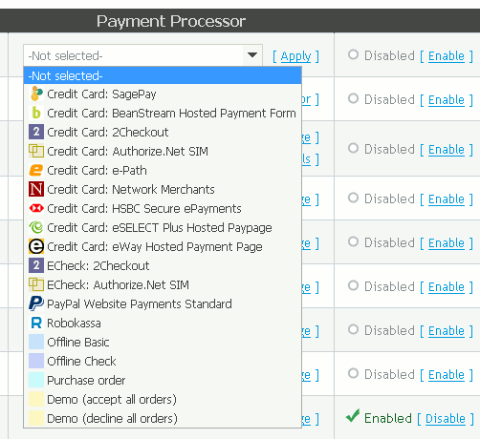Choose the Robokassa R icon
Screen dimensions: 480x439
point(36,323)
